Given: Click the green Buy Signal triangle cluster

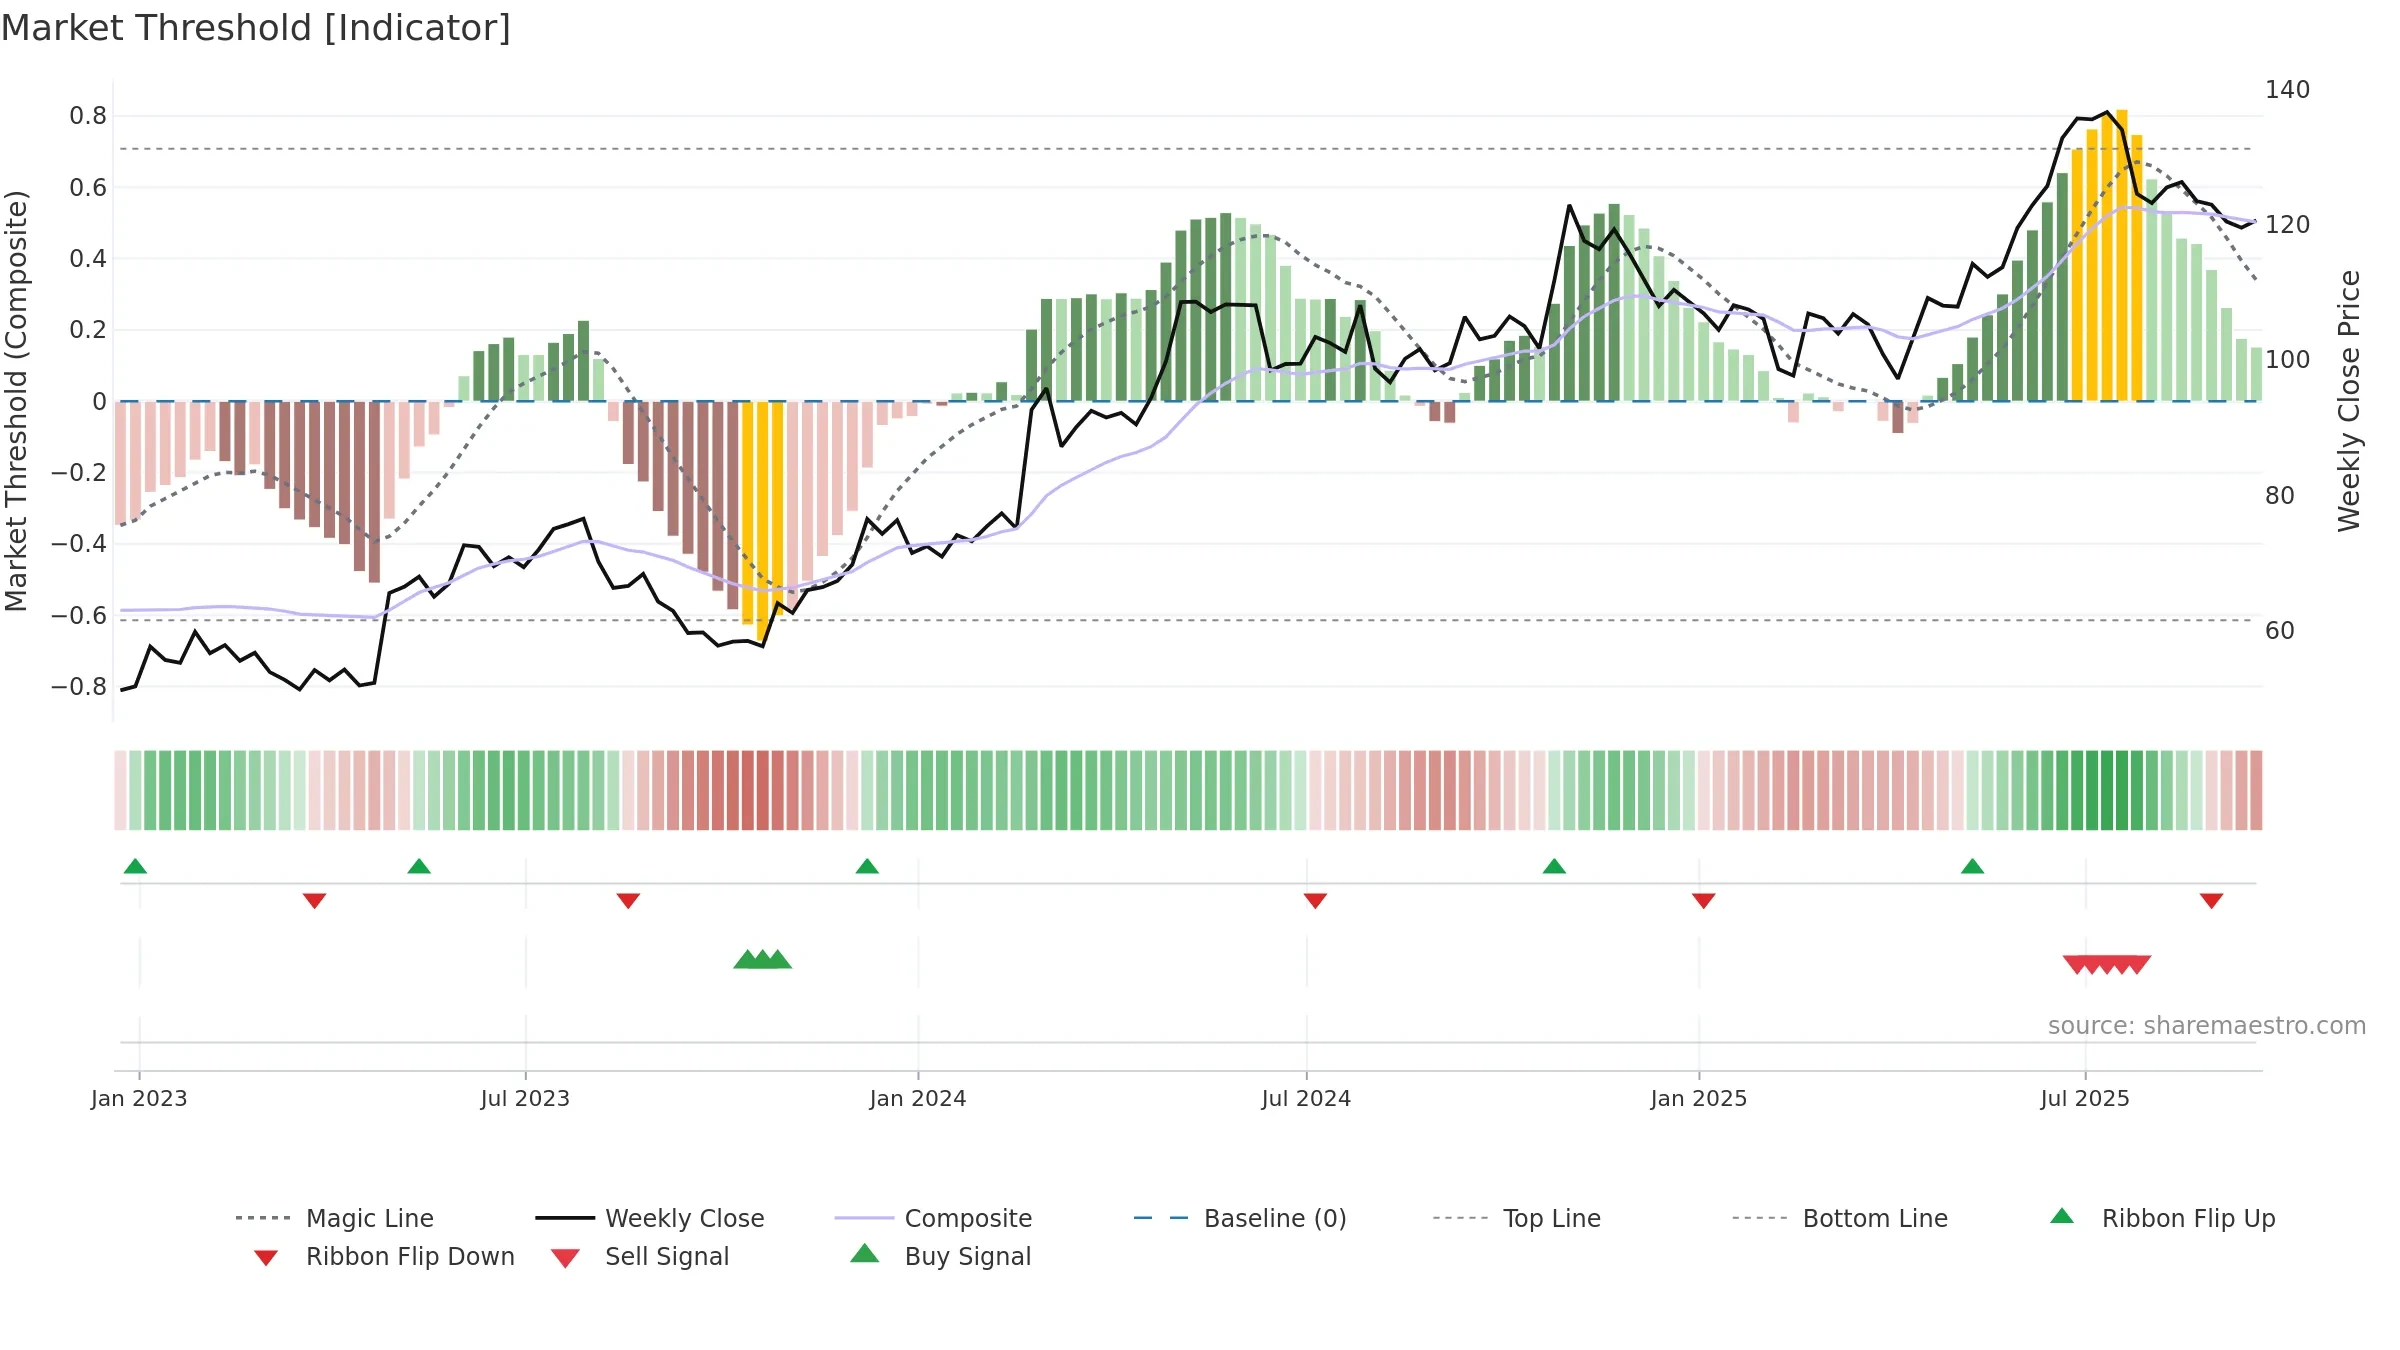Looking at the screenshot, I should pos(762,960).
